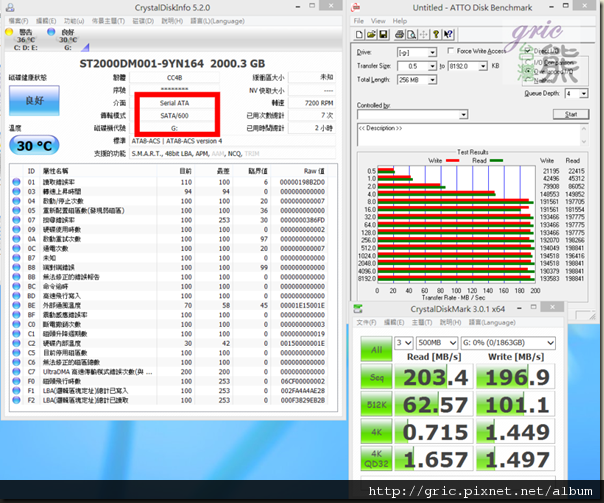Click the blue 良好 health status button
604x503 pixels.
point(34,101)
